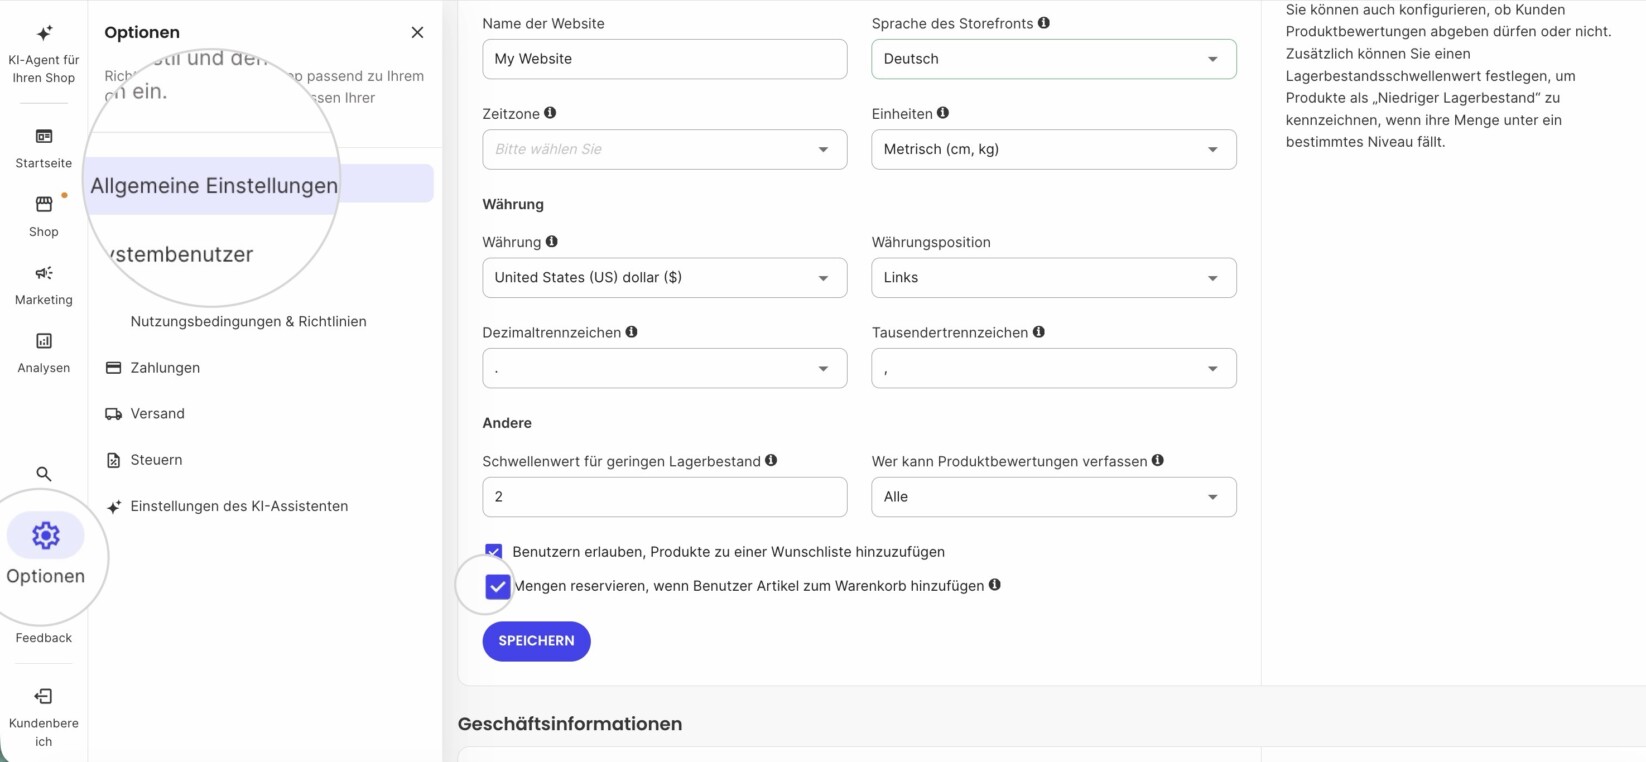Open the Steuern settings
This screenshot has height=762, width=1646.
click(x=144, y=460)
